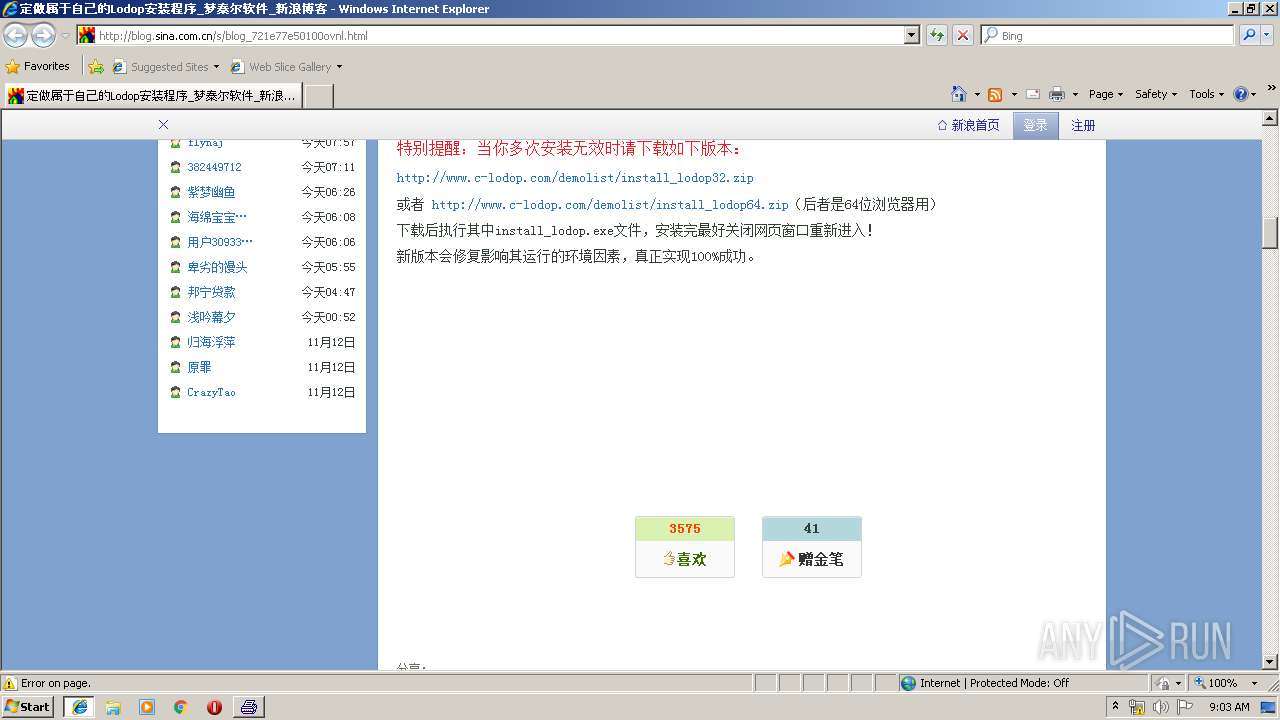Open the Page menu
This screenshot has height=720, width=1280.
[x=1106, y=94]
